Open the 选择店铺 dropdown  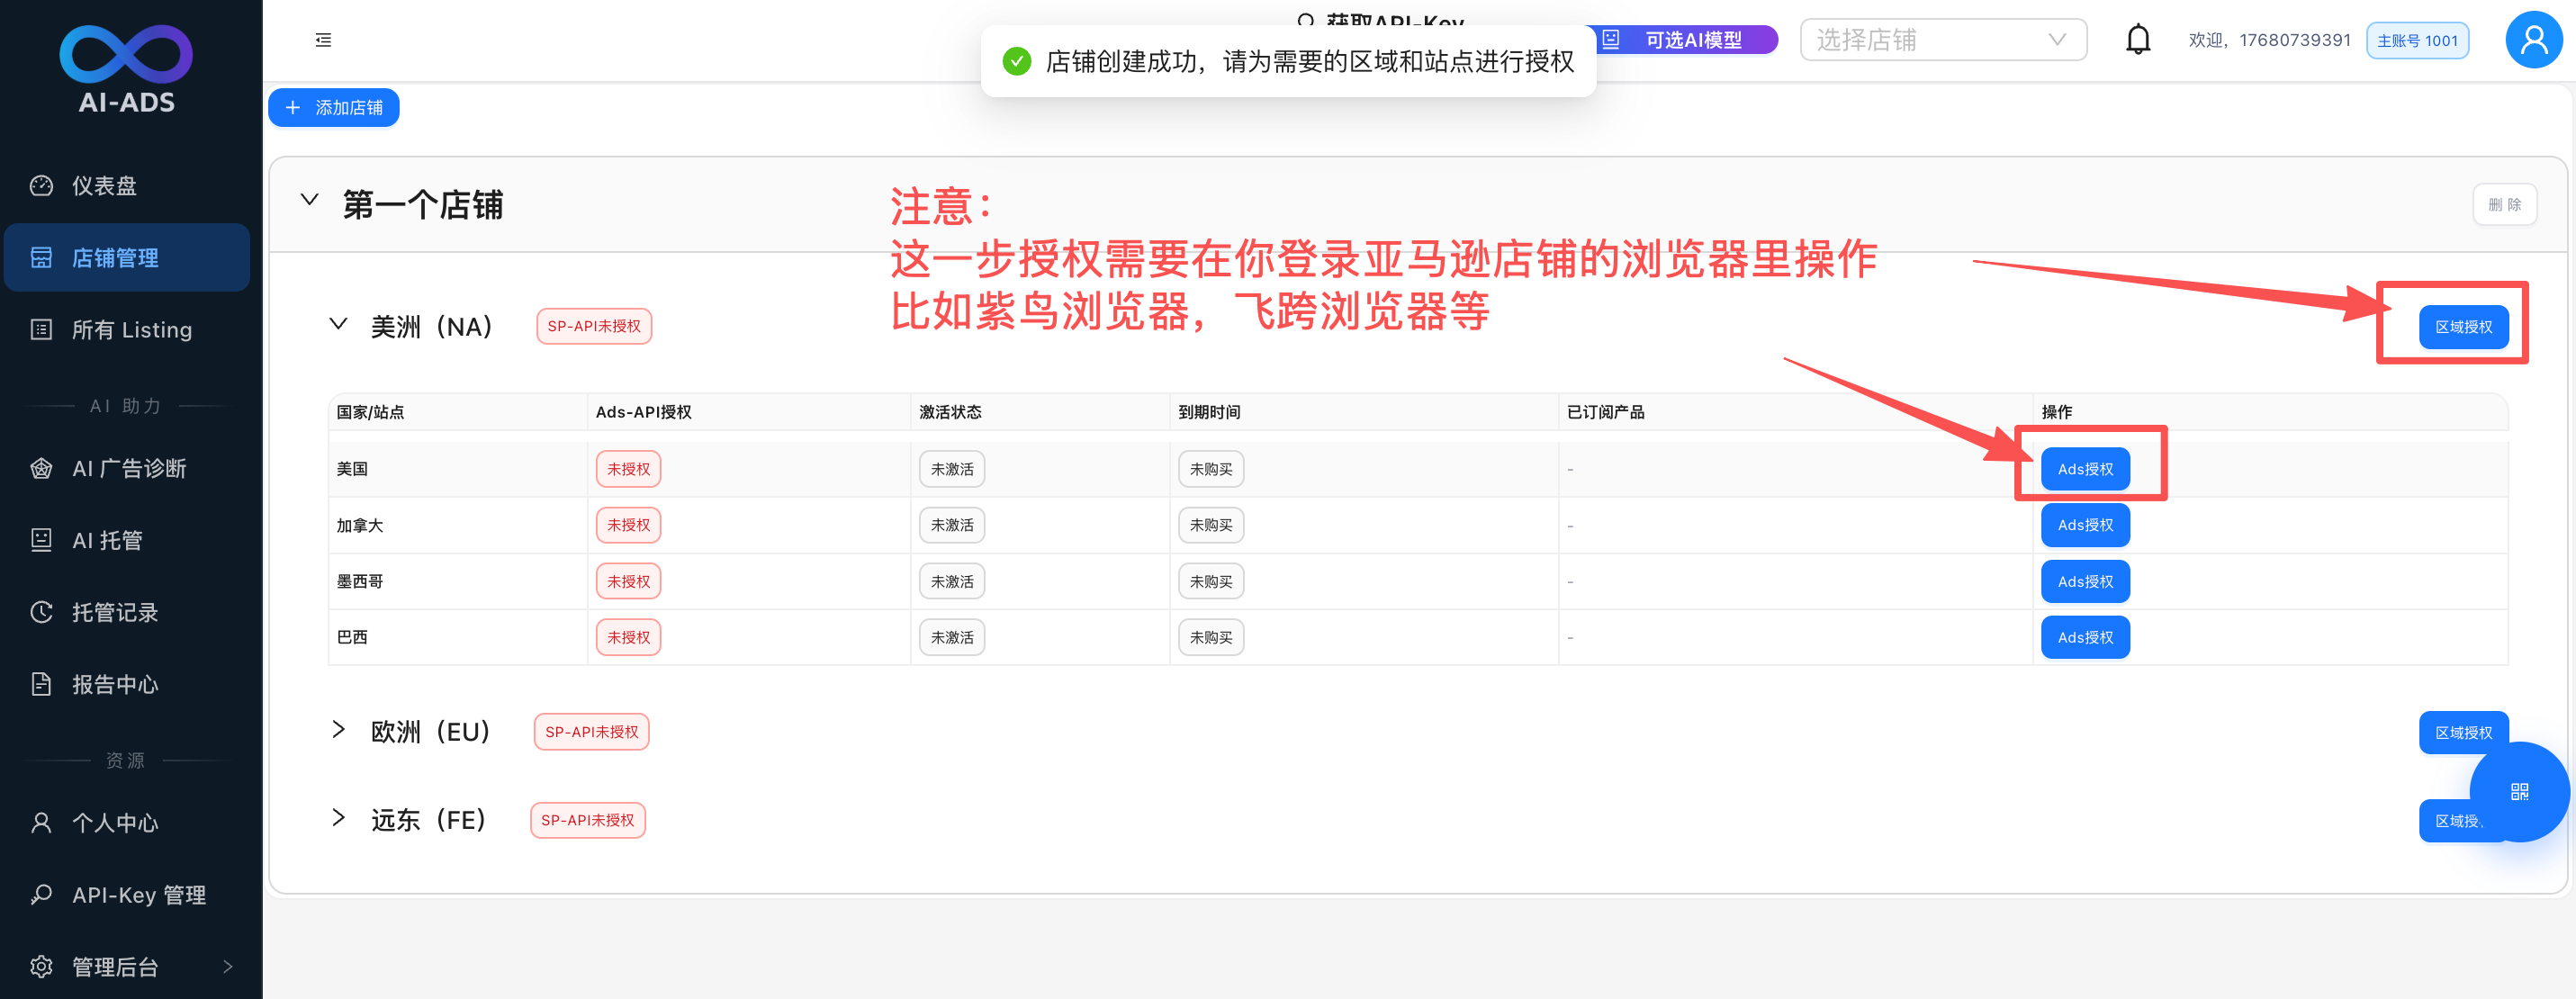pos(1942,40)
